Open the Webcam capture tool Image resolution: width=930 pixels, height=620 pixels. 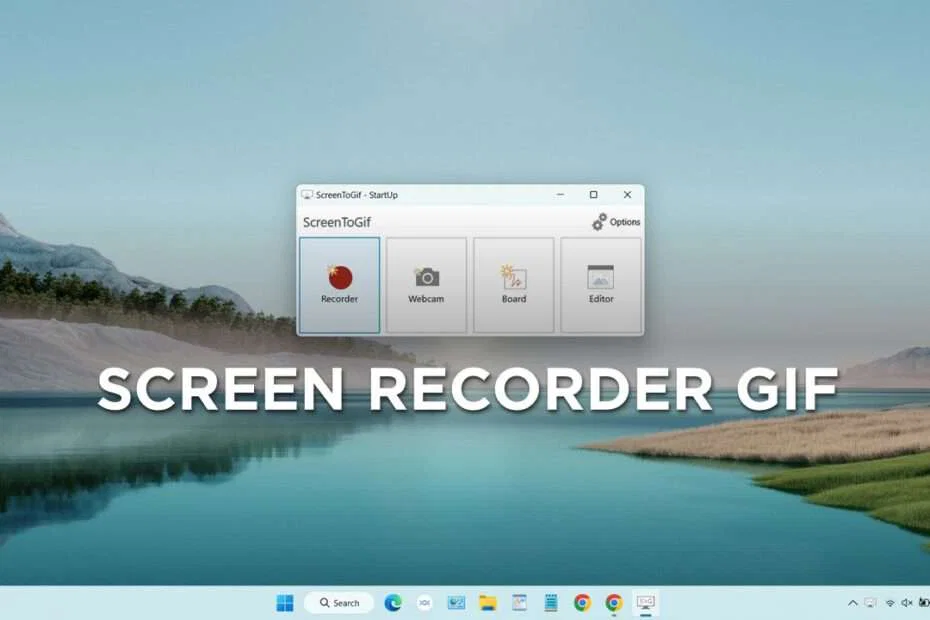(426, 283)
